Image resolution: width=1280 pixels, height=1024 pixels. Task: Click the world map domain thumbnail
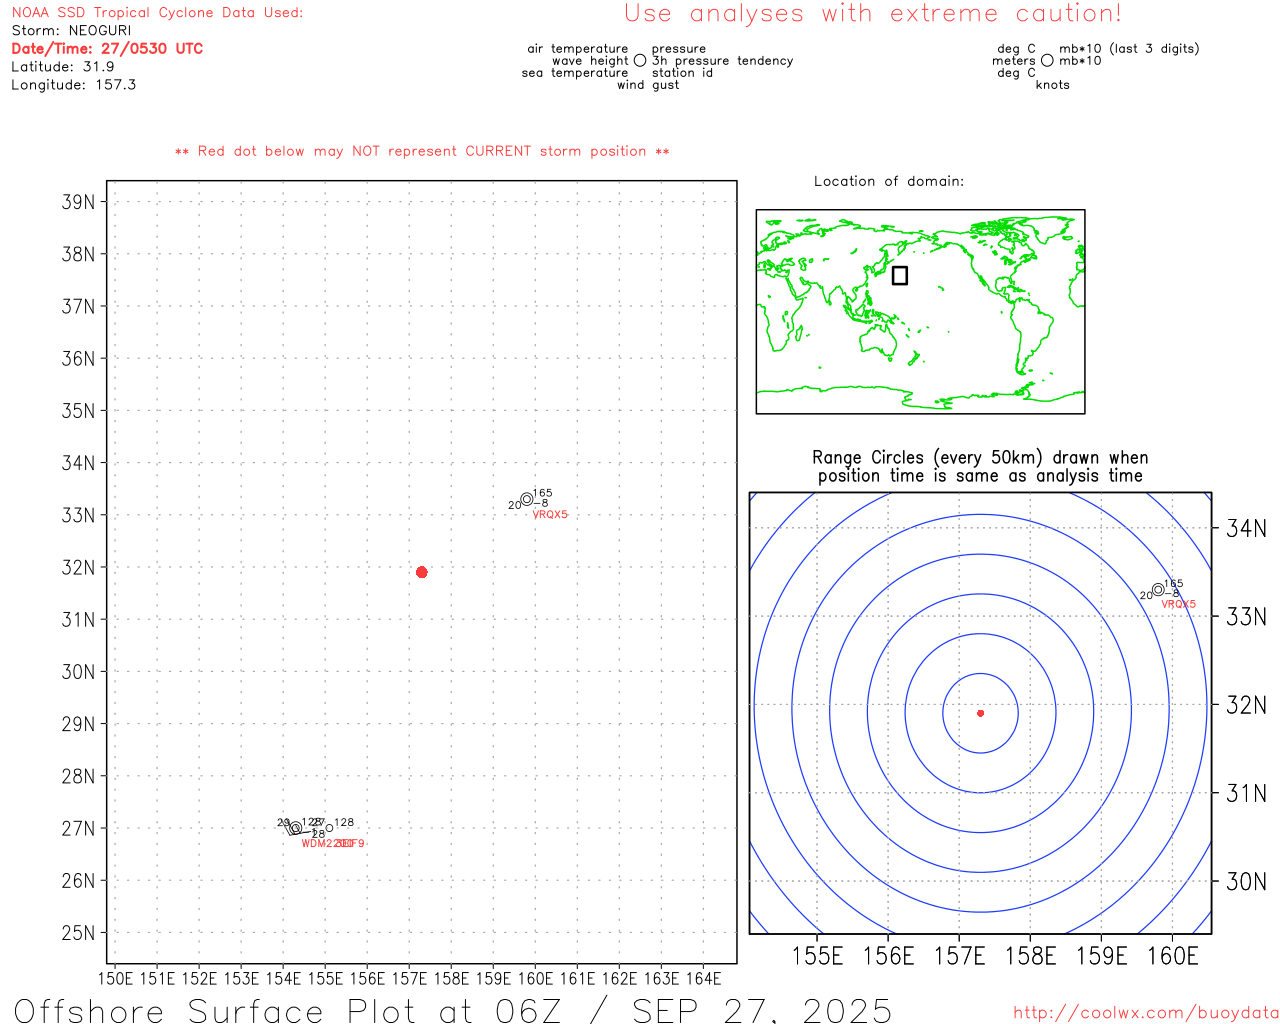(920, 311)
